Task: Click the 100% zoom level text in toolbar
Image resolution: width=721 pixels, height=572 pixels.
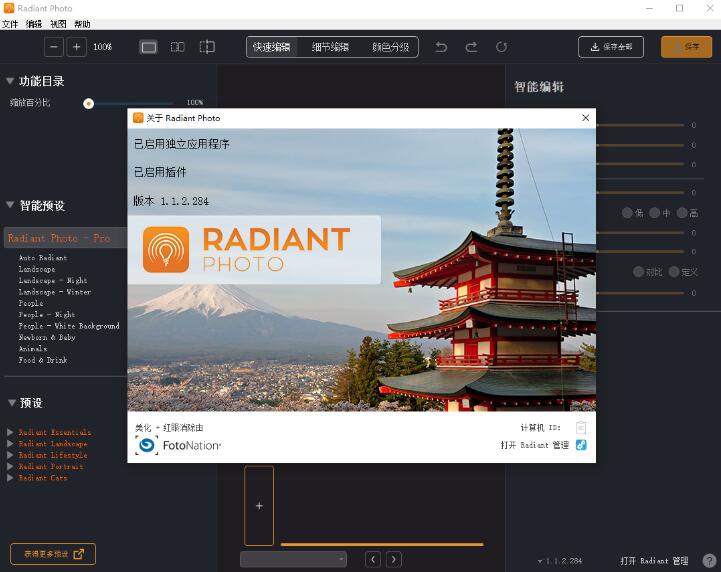Action: pos(103,47)
